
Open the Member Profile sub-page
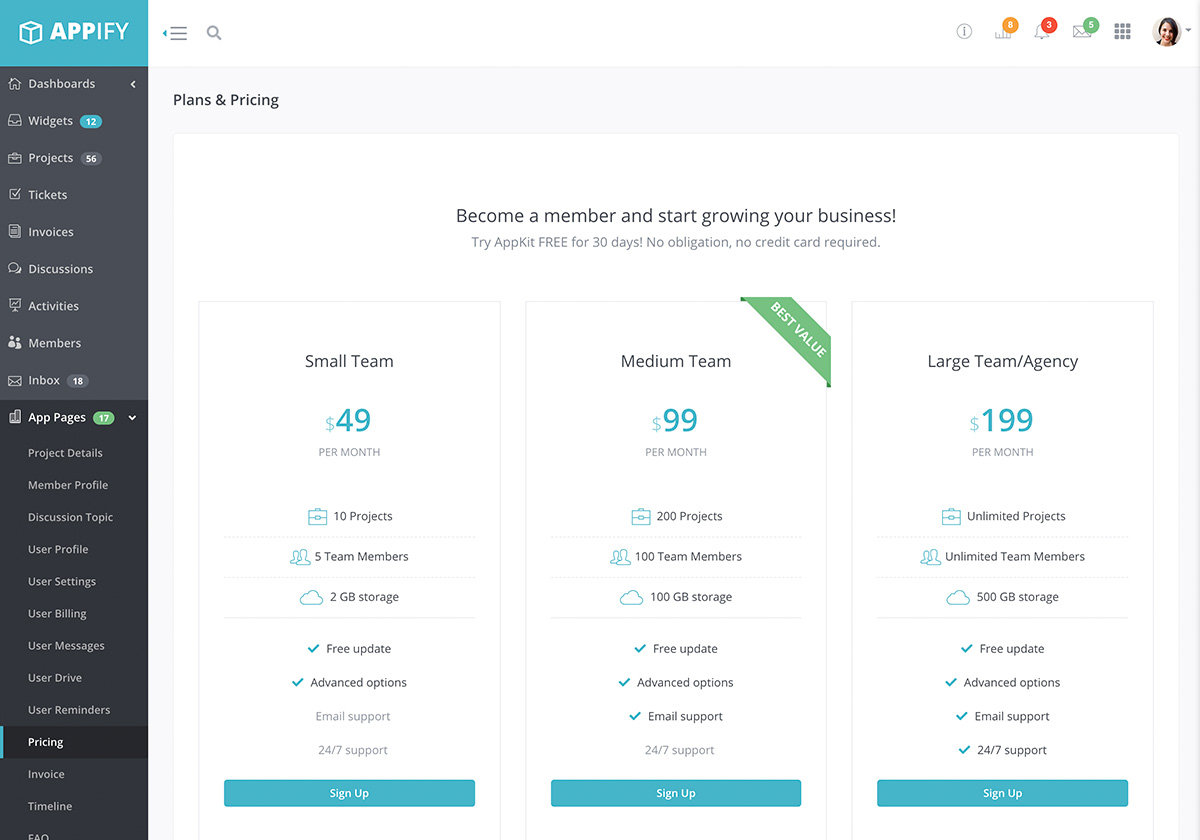(68, 485)
